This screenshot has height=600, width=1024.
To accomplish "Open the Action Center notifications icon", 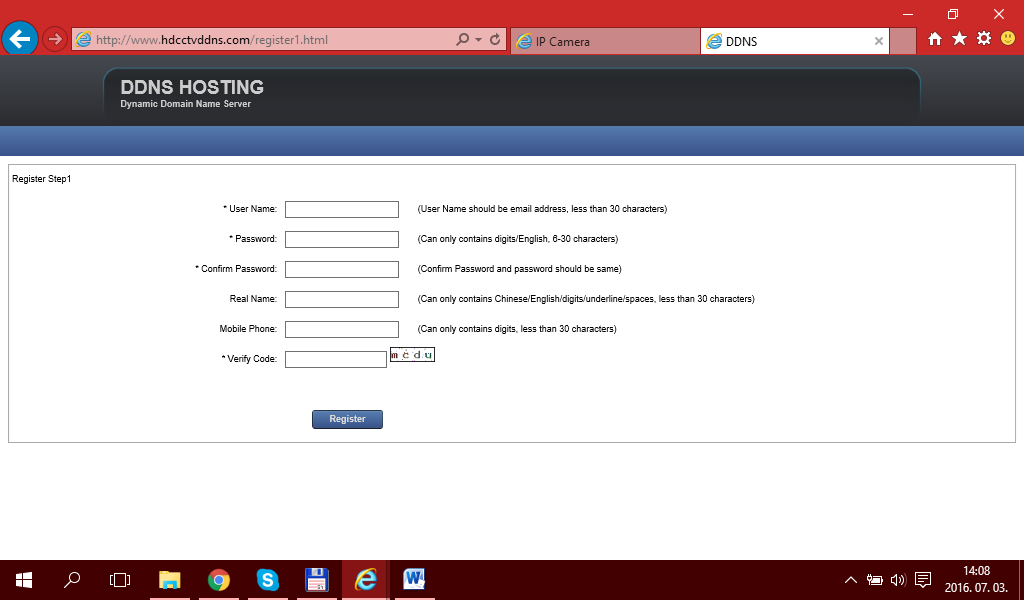I will point(923,580).
